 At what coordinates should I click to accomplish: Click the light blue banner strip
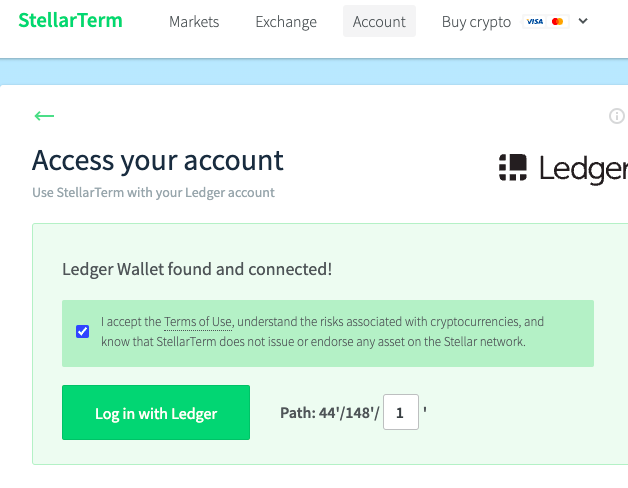pyautogui.click(x=314, y=72)
